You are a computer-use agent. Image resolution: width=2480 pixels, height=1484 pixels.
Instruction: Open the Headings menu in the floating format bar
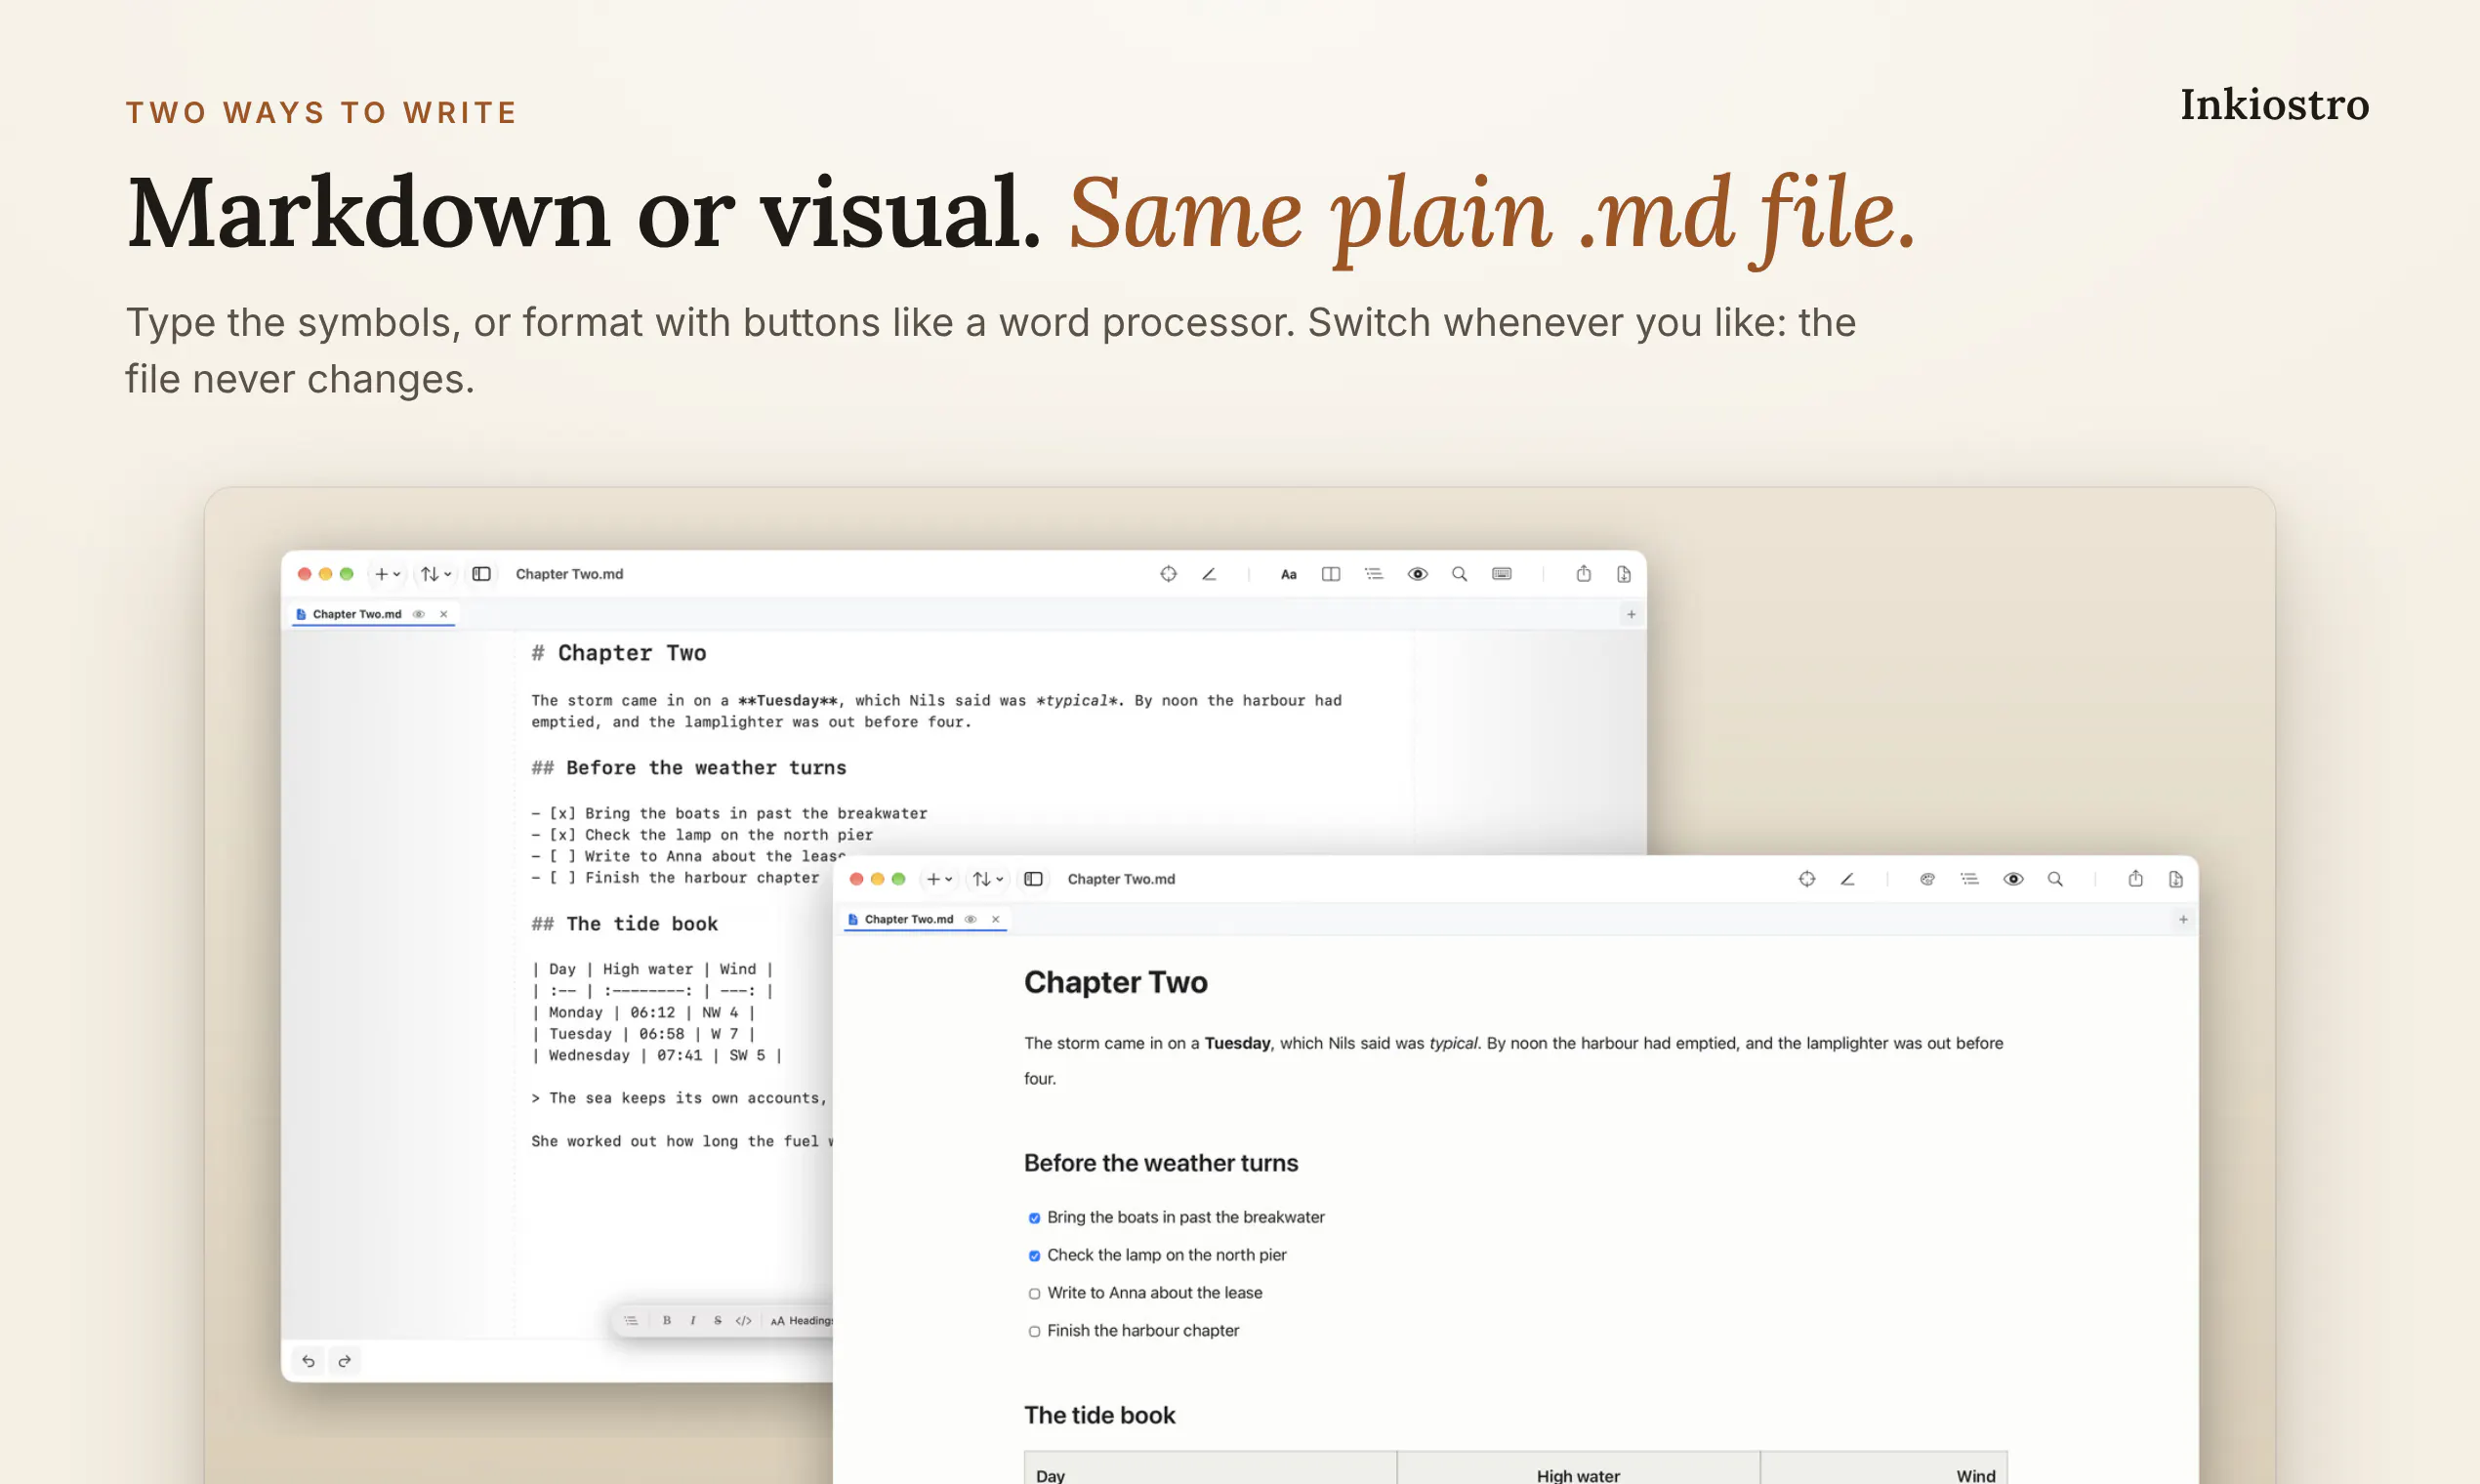(x=801, y=1321)
